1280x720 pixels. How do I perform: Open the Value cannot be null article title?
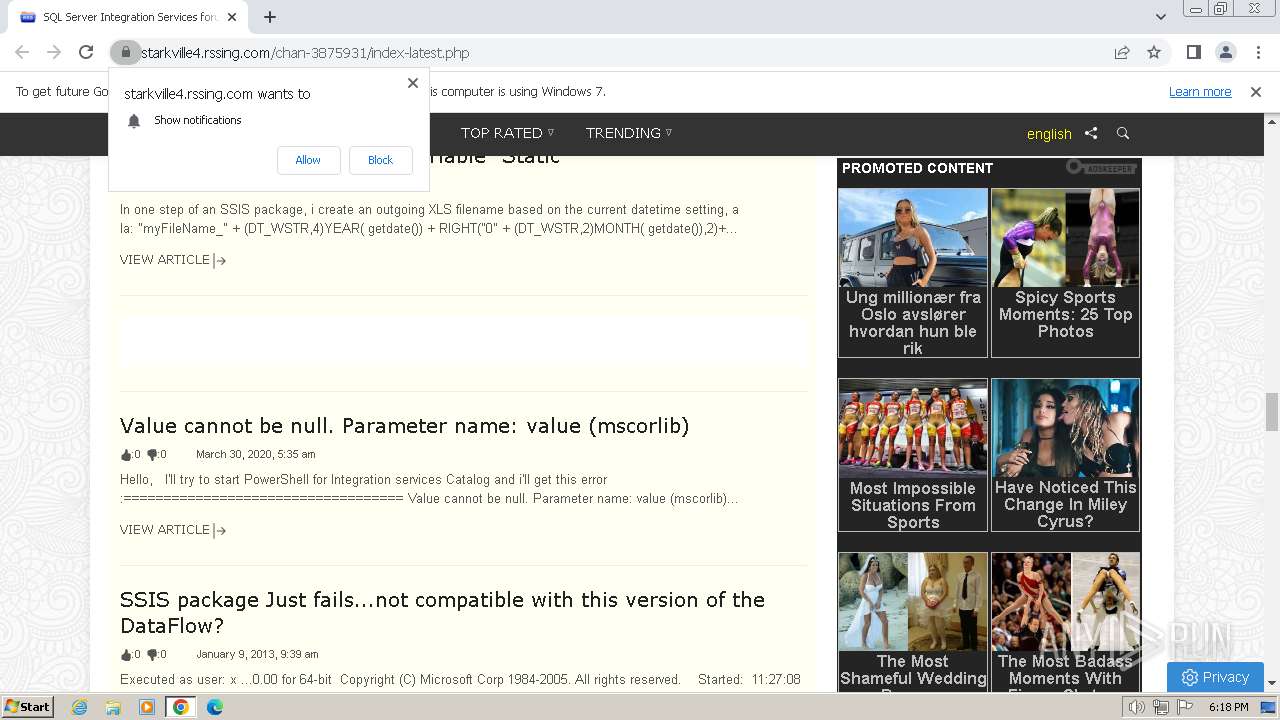[404, 426]
